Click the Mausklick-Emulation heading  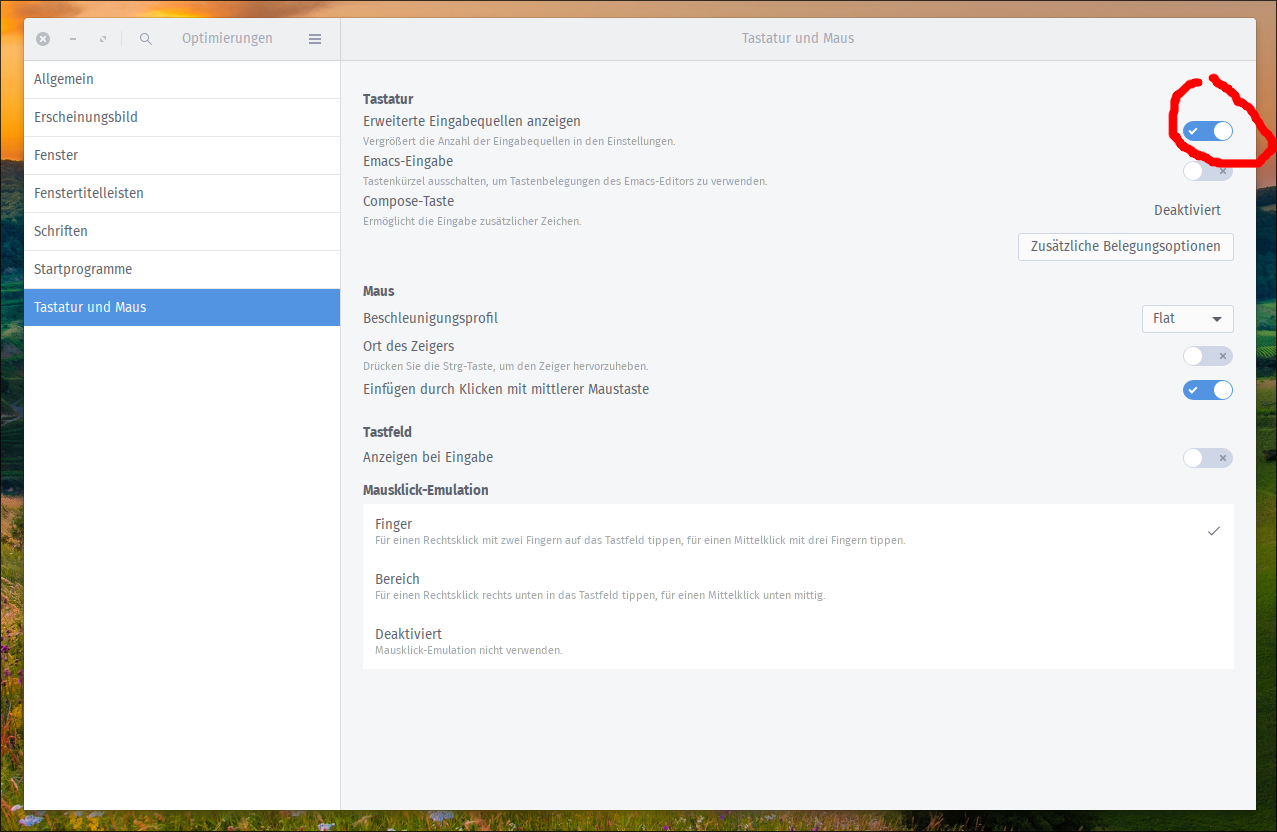(x=426, y=490)
